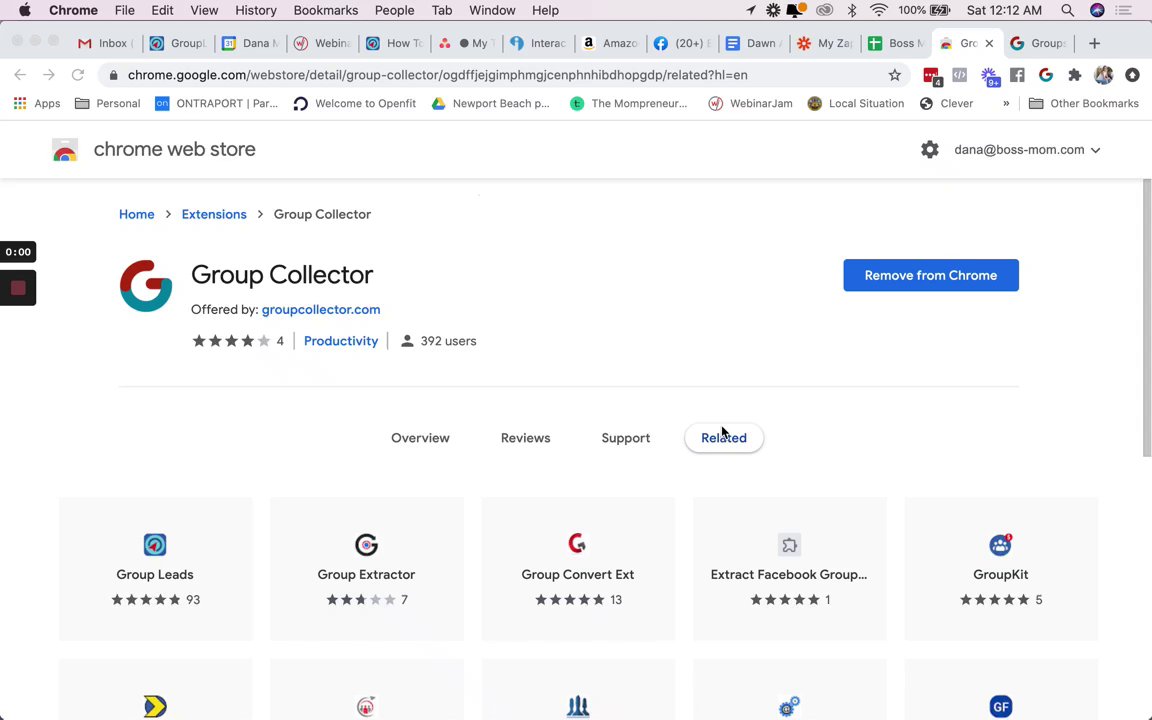
Task: Click the GroupKit extension icon
Action: pyautogui.click(x=1000, y=545)
